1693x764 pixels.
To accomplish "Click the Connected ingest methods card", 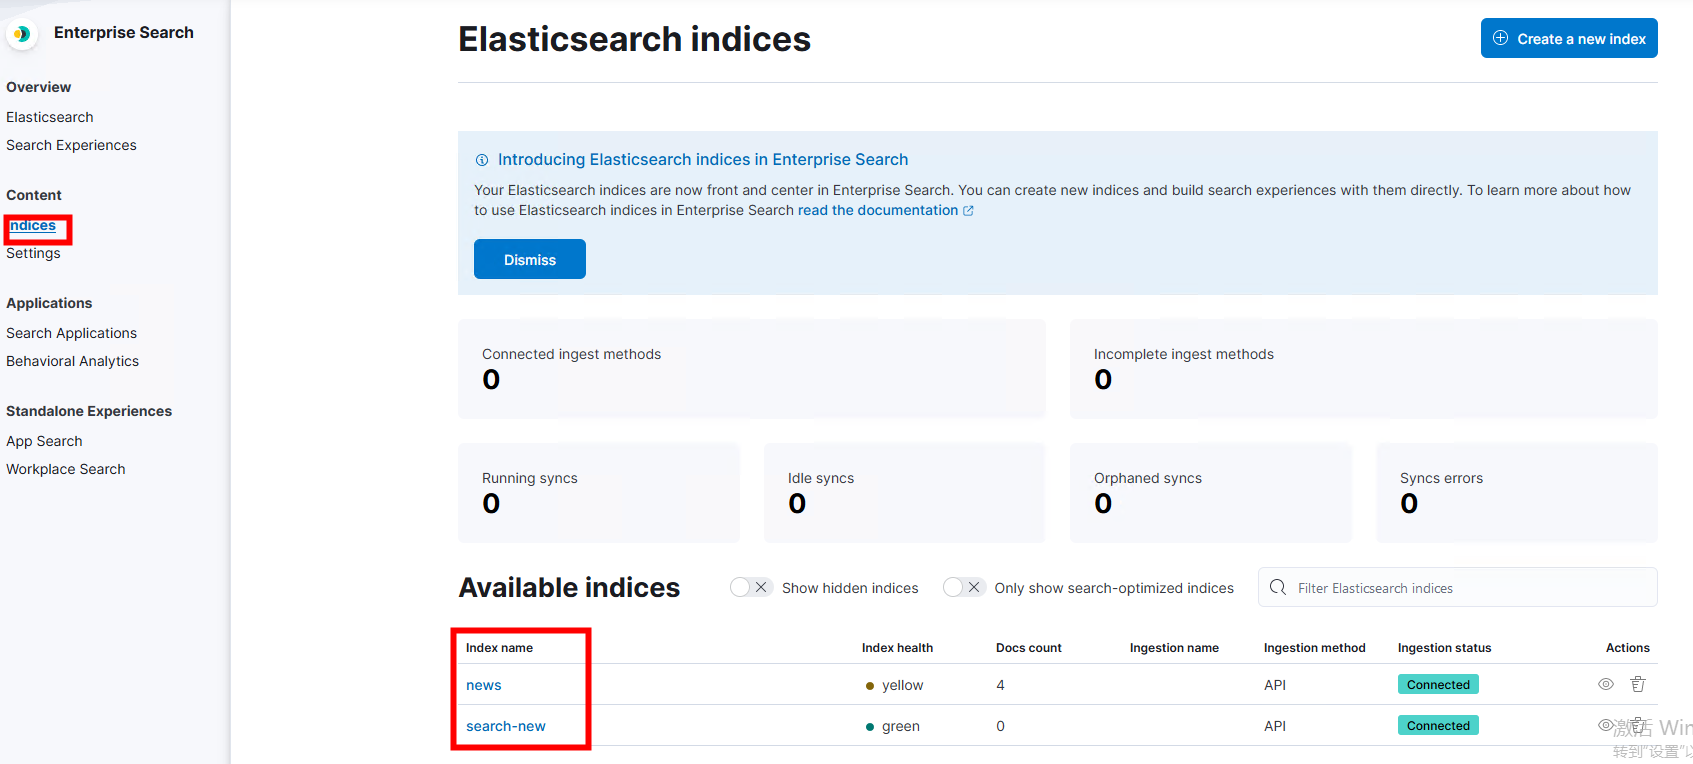I will (752, 368).
